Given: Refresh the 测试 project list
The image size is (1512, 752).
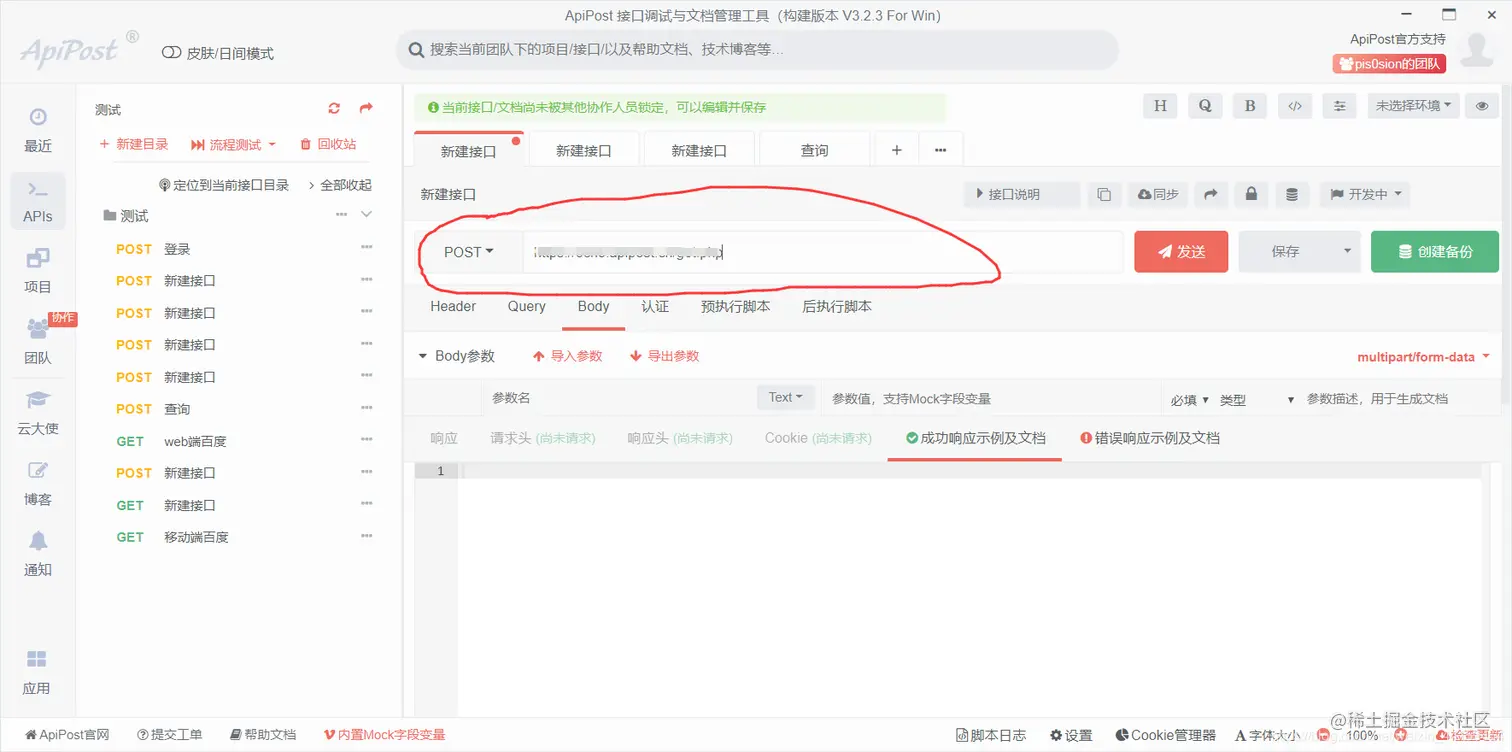Looking at the screenshot, I should [x=334, y=108].
